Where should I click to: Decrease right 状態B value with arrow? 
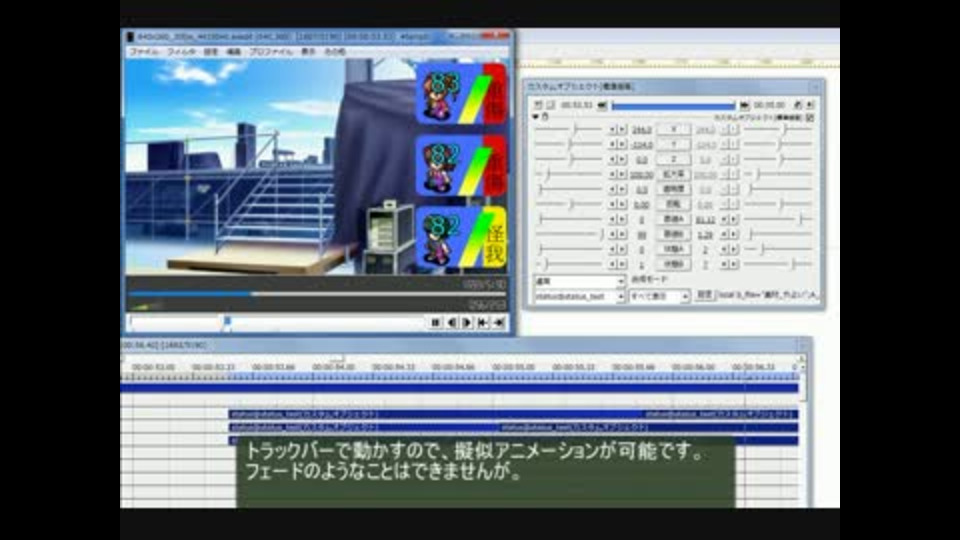tap(724, 264)
